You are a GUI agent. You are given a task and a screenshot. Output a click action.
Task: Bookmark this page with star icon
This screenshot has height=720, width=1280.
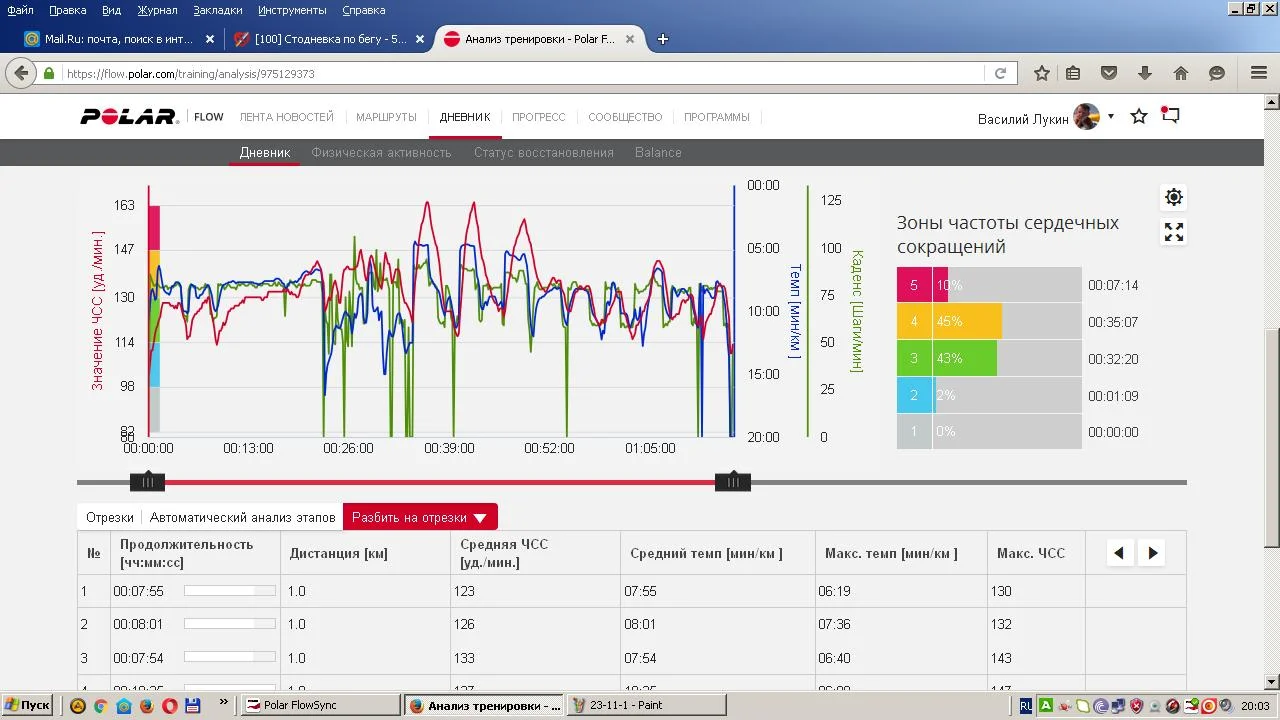pyautogui.click(x=1042, y=73)
